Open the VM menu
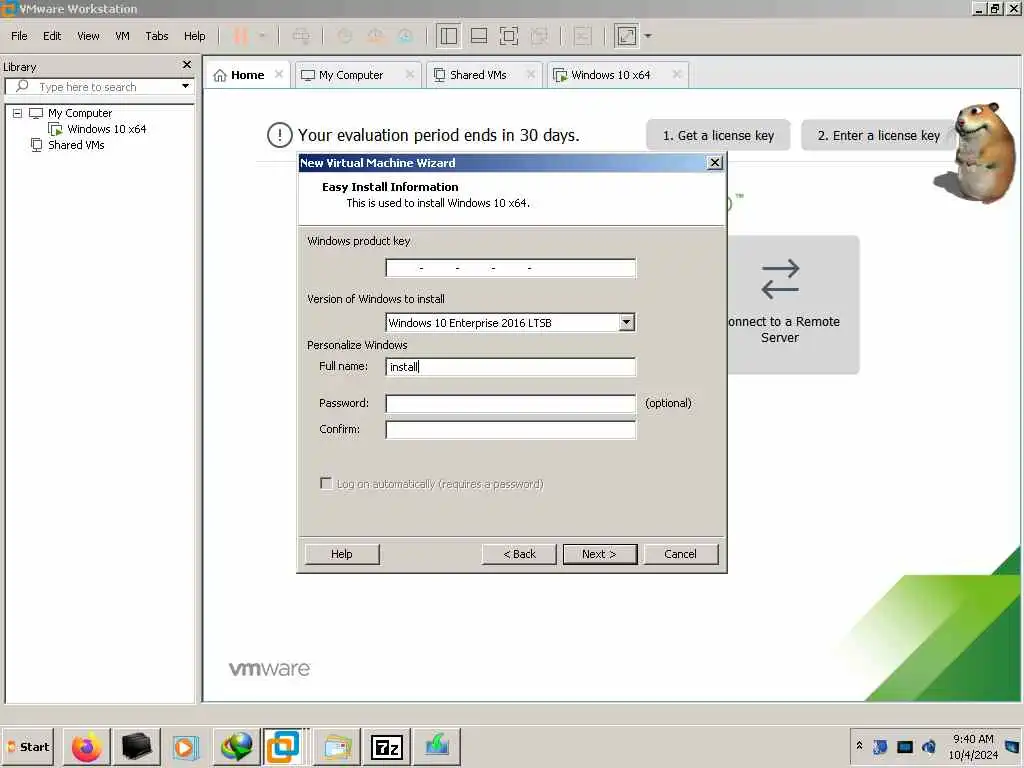1024x768 pixels. [x=122, y=36]
